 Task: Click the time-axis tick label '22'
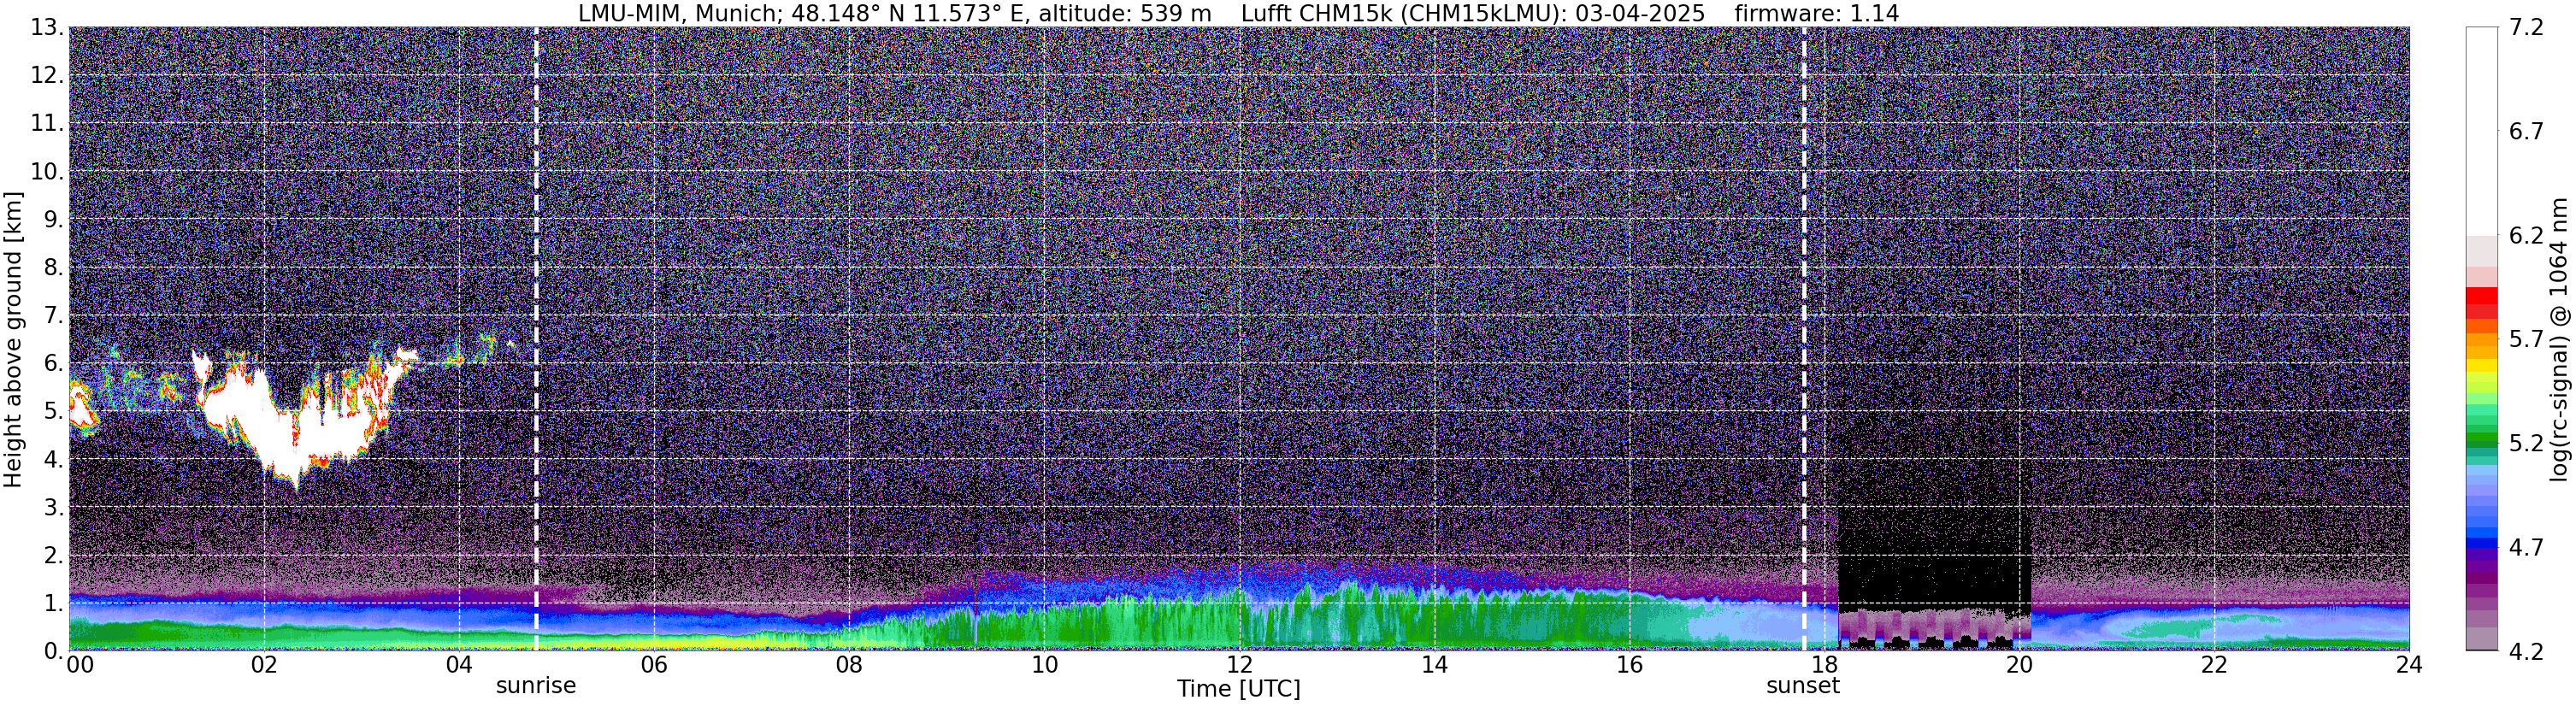point(2214,665)
